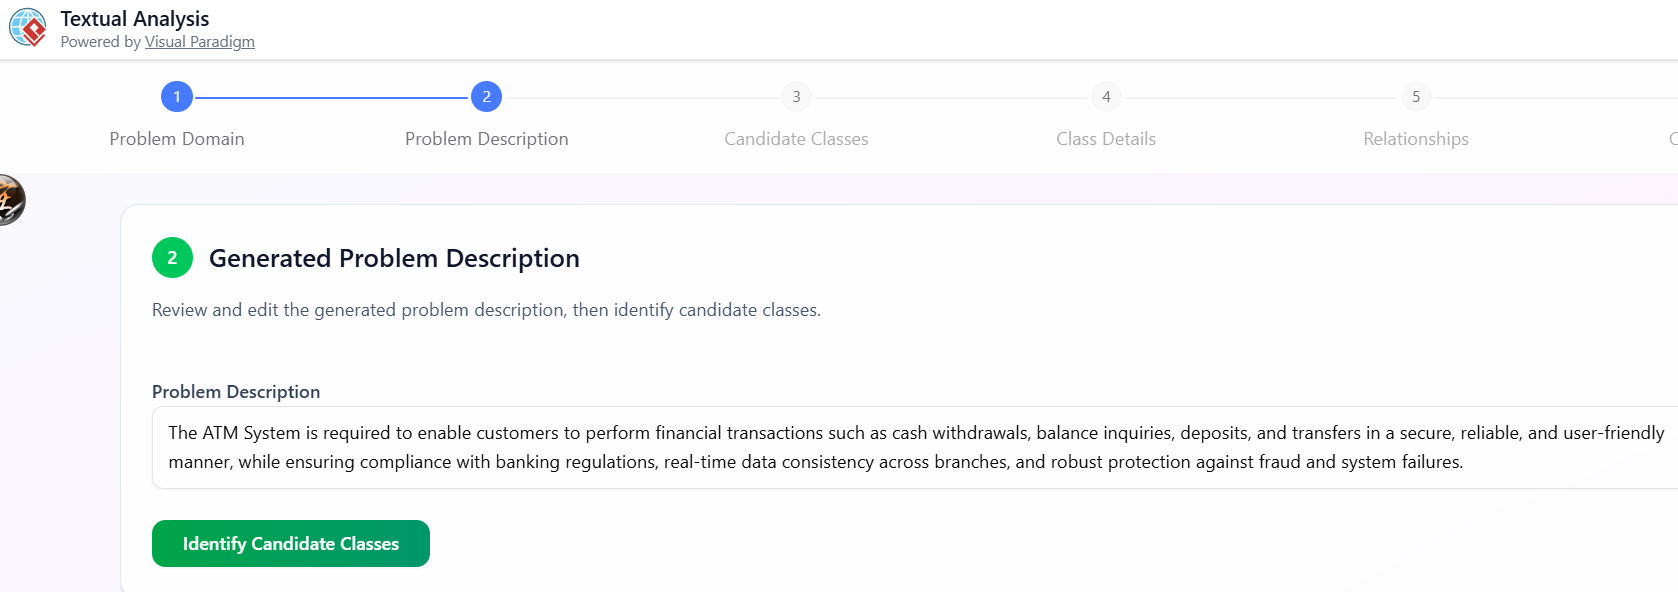This screenshot has width=1678, height=592.
Task: Click the Textual Analysis title text
Action: 134,19
